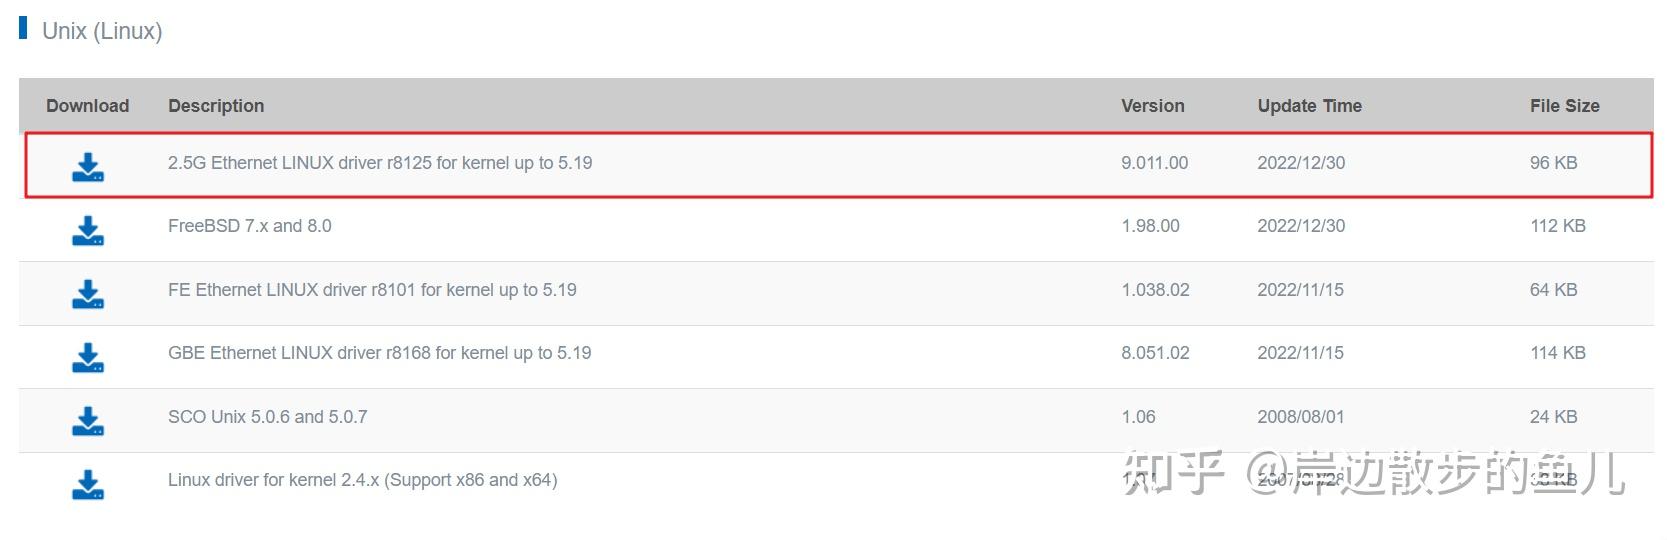Open the FE Ethernet r8101 description text

pos(372,290)
